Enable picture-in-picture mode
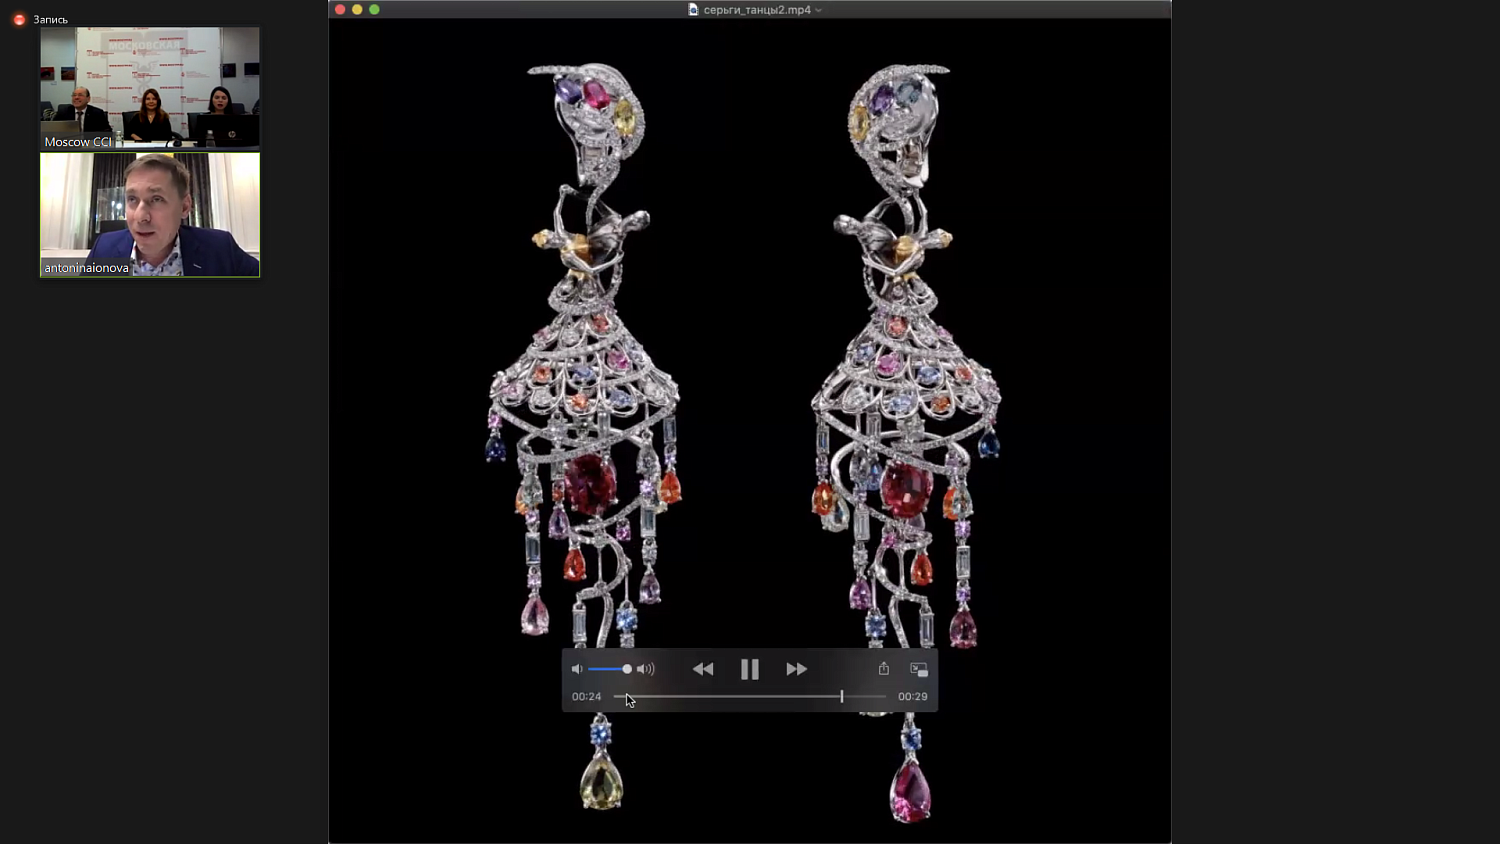The width and height of the screenshot is (1500, 844). tap(919, 669)
